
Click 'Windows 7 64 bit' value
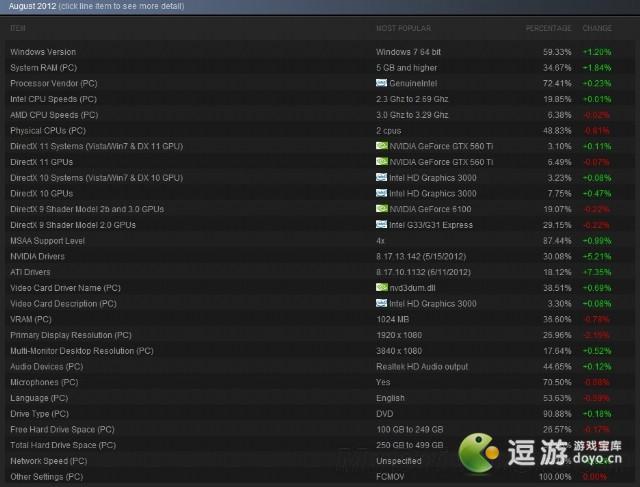coord(408,52)
